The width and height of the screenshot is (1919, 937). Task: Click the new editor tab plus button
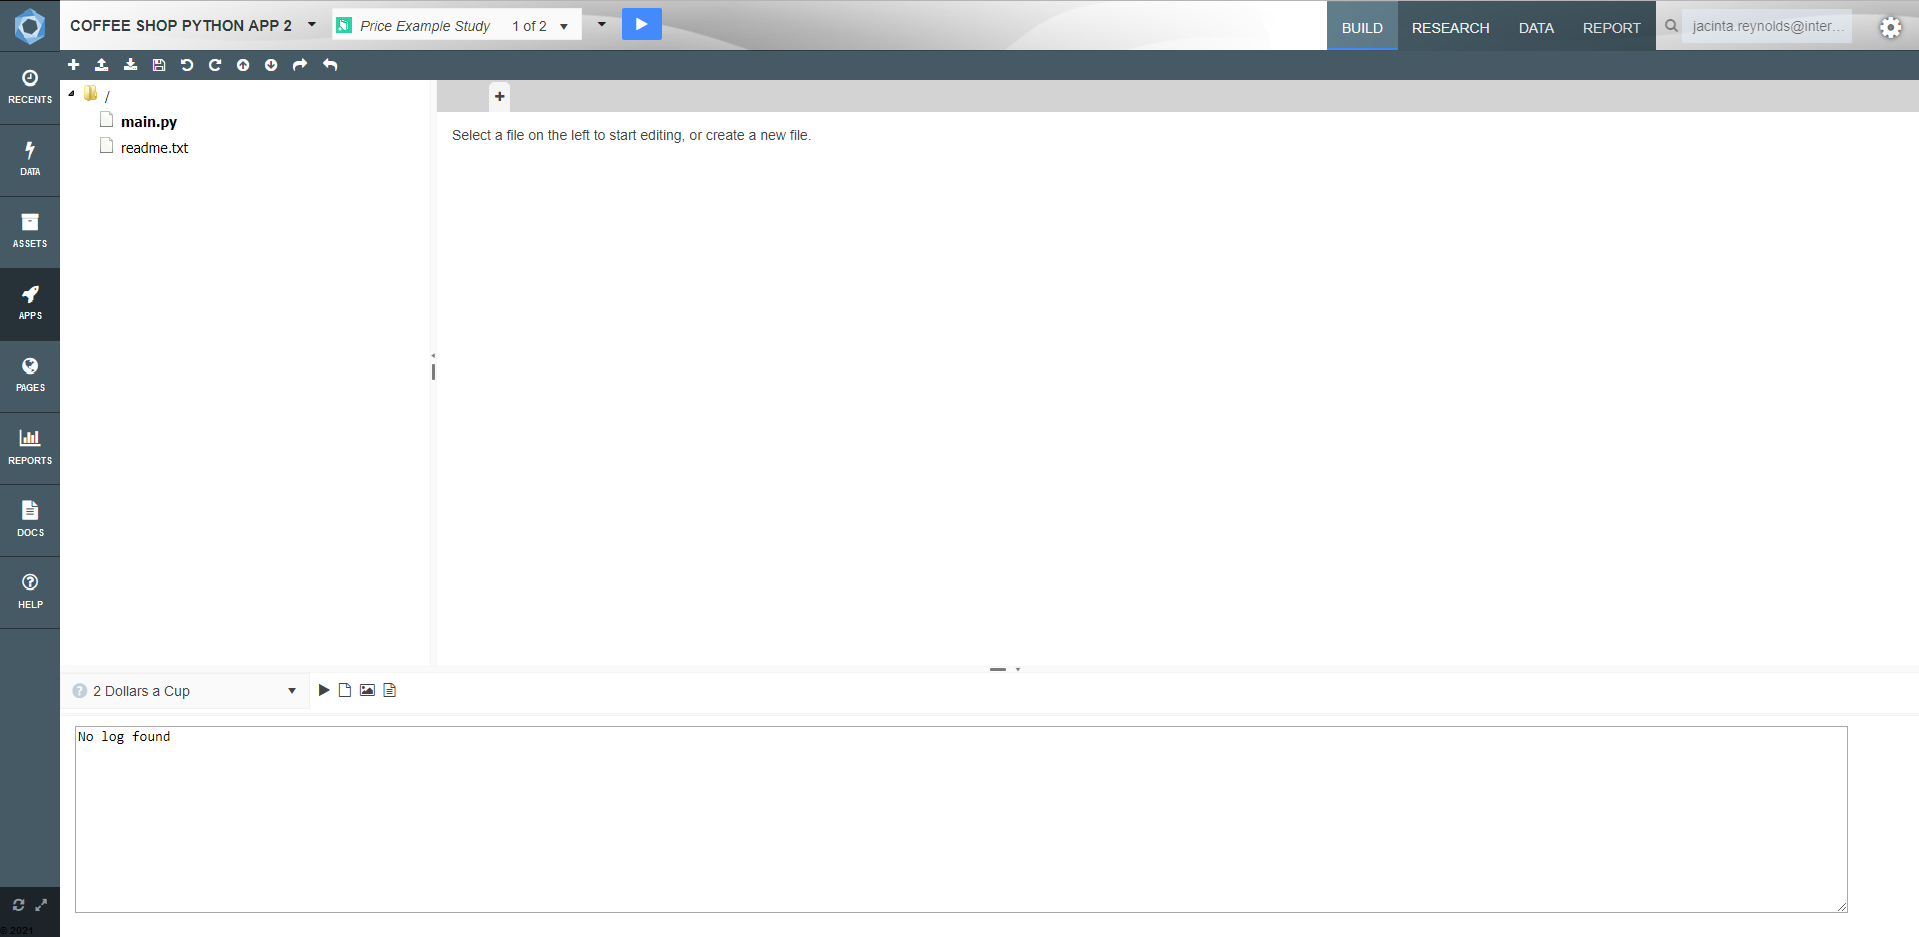tap(500, 97)
